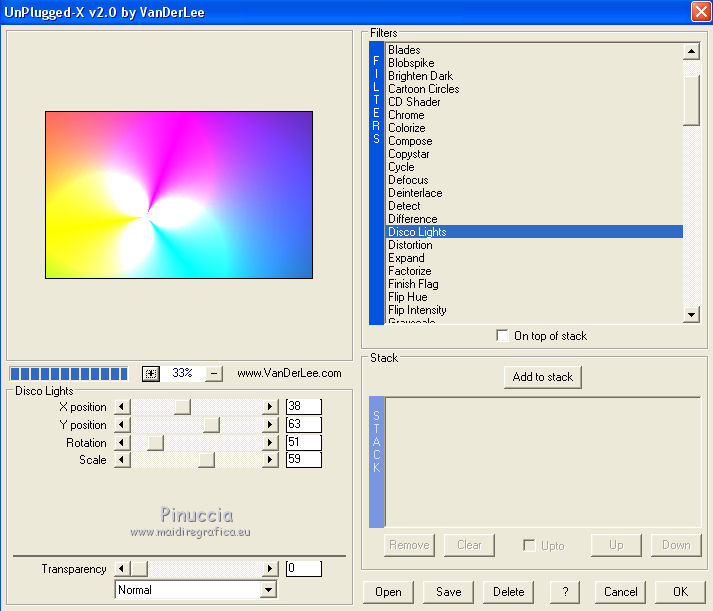Viewport: 713px width, 611px height.
Task: Click the Transparency slider thumb
Action: pyautogui.click(x=139, y=568)
